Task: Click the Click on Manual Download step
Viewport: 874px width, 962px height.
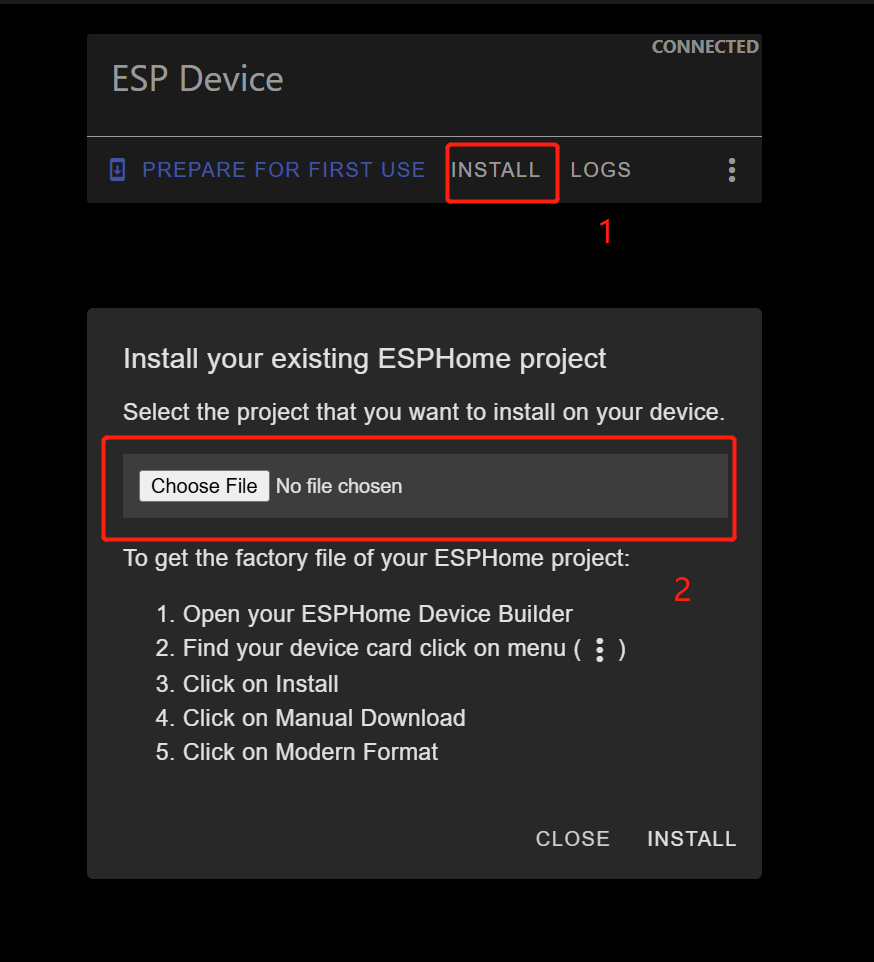Action: (x=311, y=718)
